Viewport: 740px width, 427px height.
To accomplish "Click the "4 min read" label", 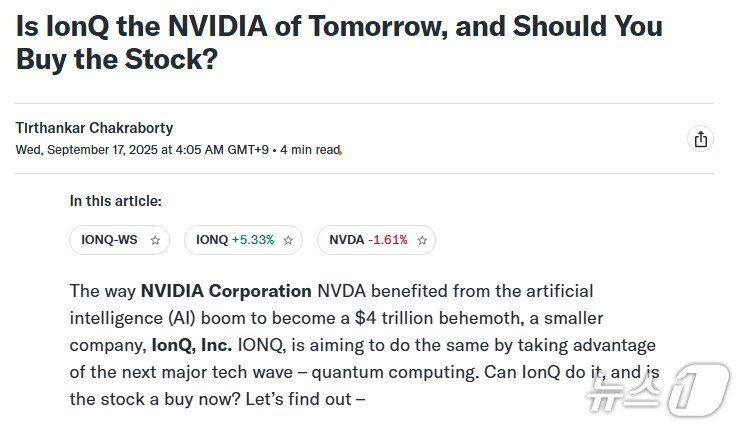I will tap(309, 150).
